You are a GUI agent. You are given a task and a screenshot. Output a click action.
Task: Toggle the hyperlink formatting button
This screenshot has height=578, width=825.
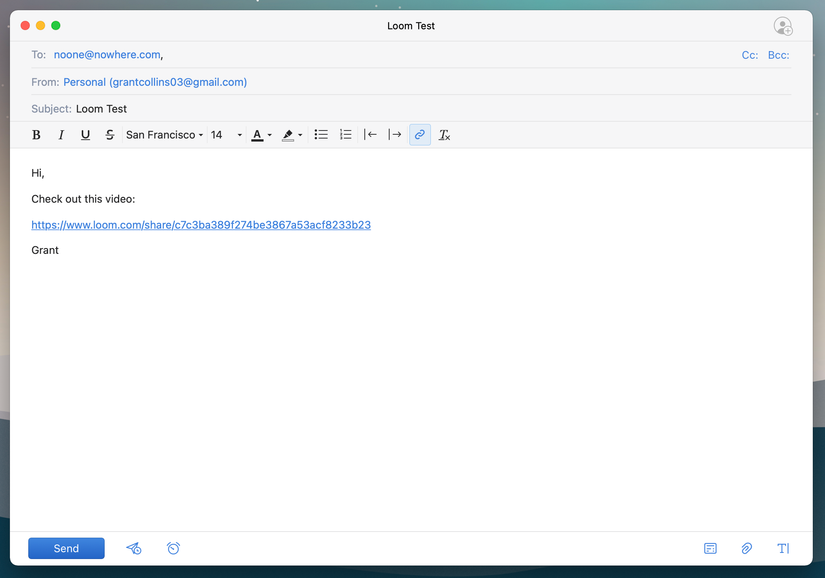coord(419,134)
